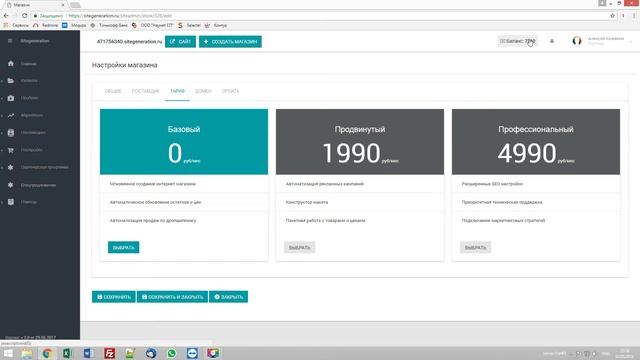Click the Автоматическое обновление остатков и цен row
640x360 pixels.
pyautogui.click(x=184, y=202)
